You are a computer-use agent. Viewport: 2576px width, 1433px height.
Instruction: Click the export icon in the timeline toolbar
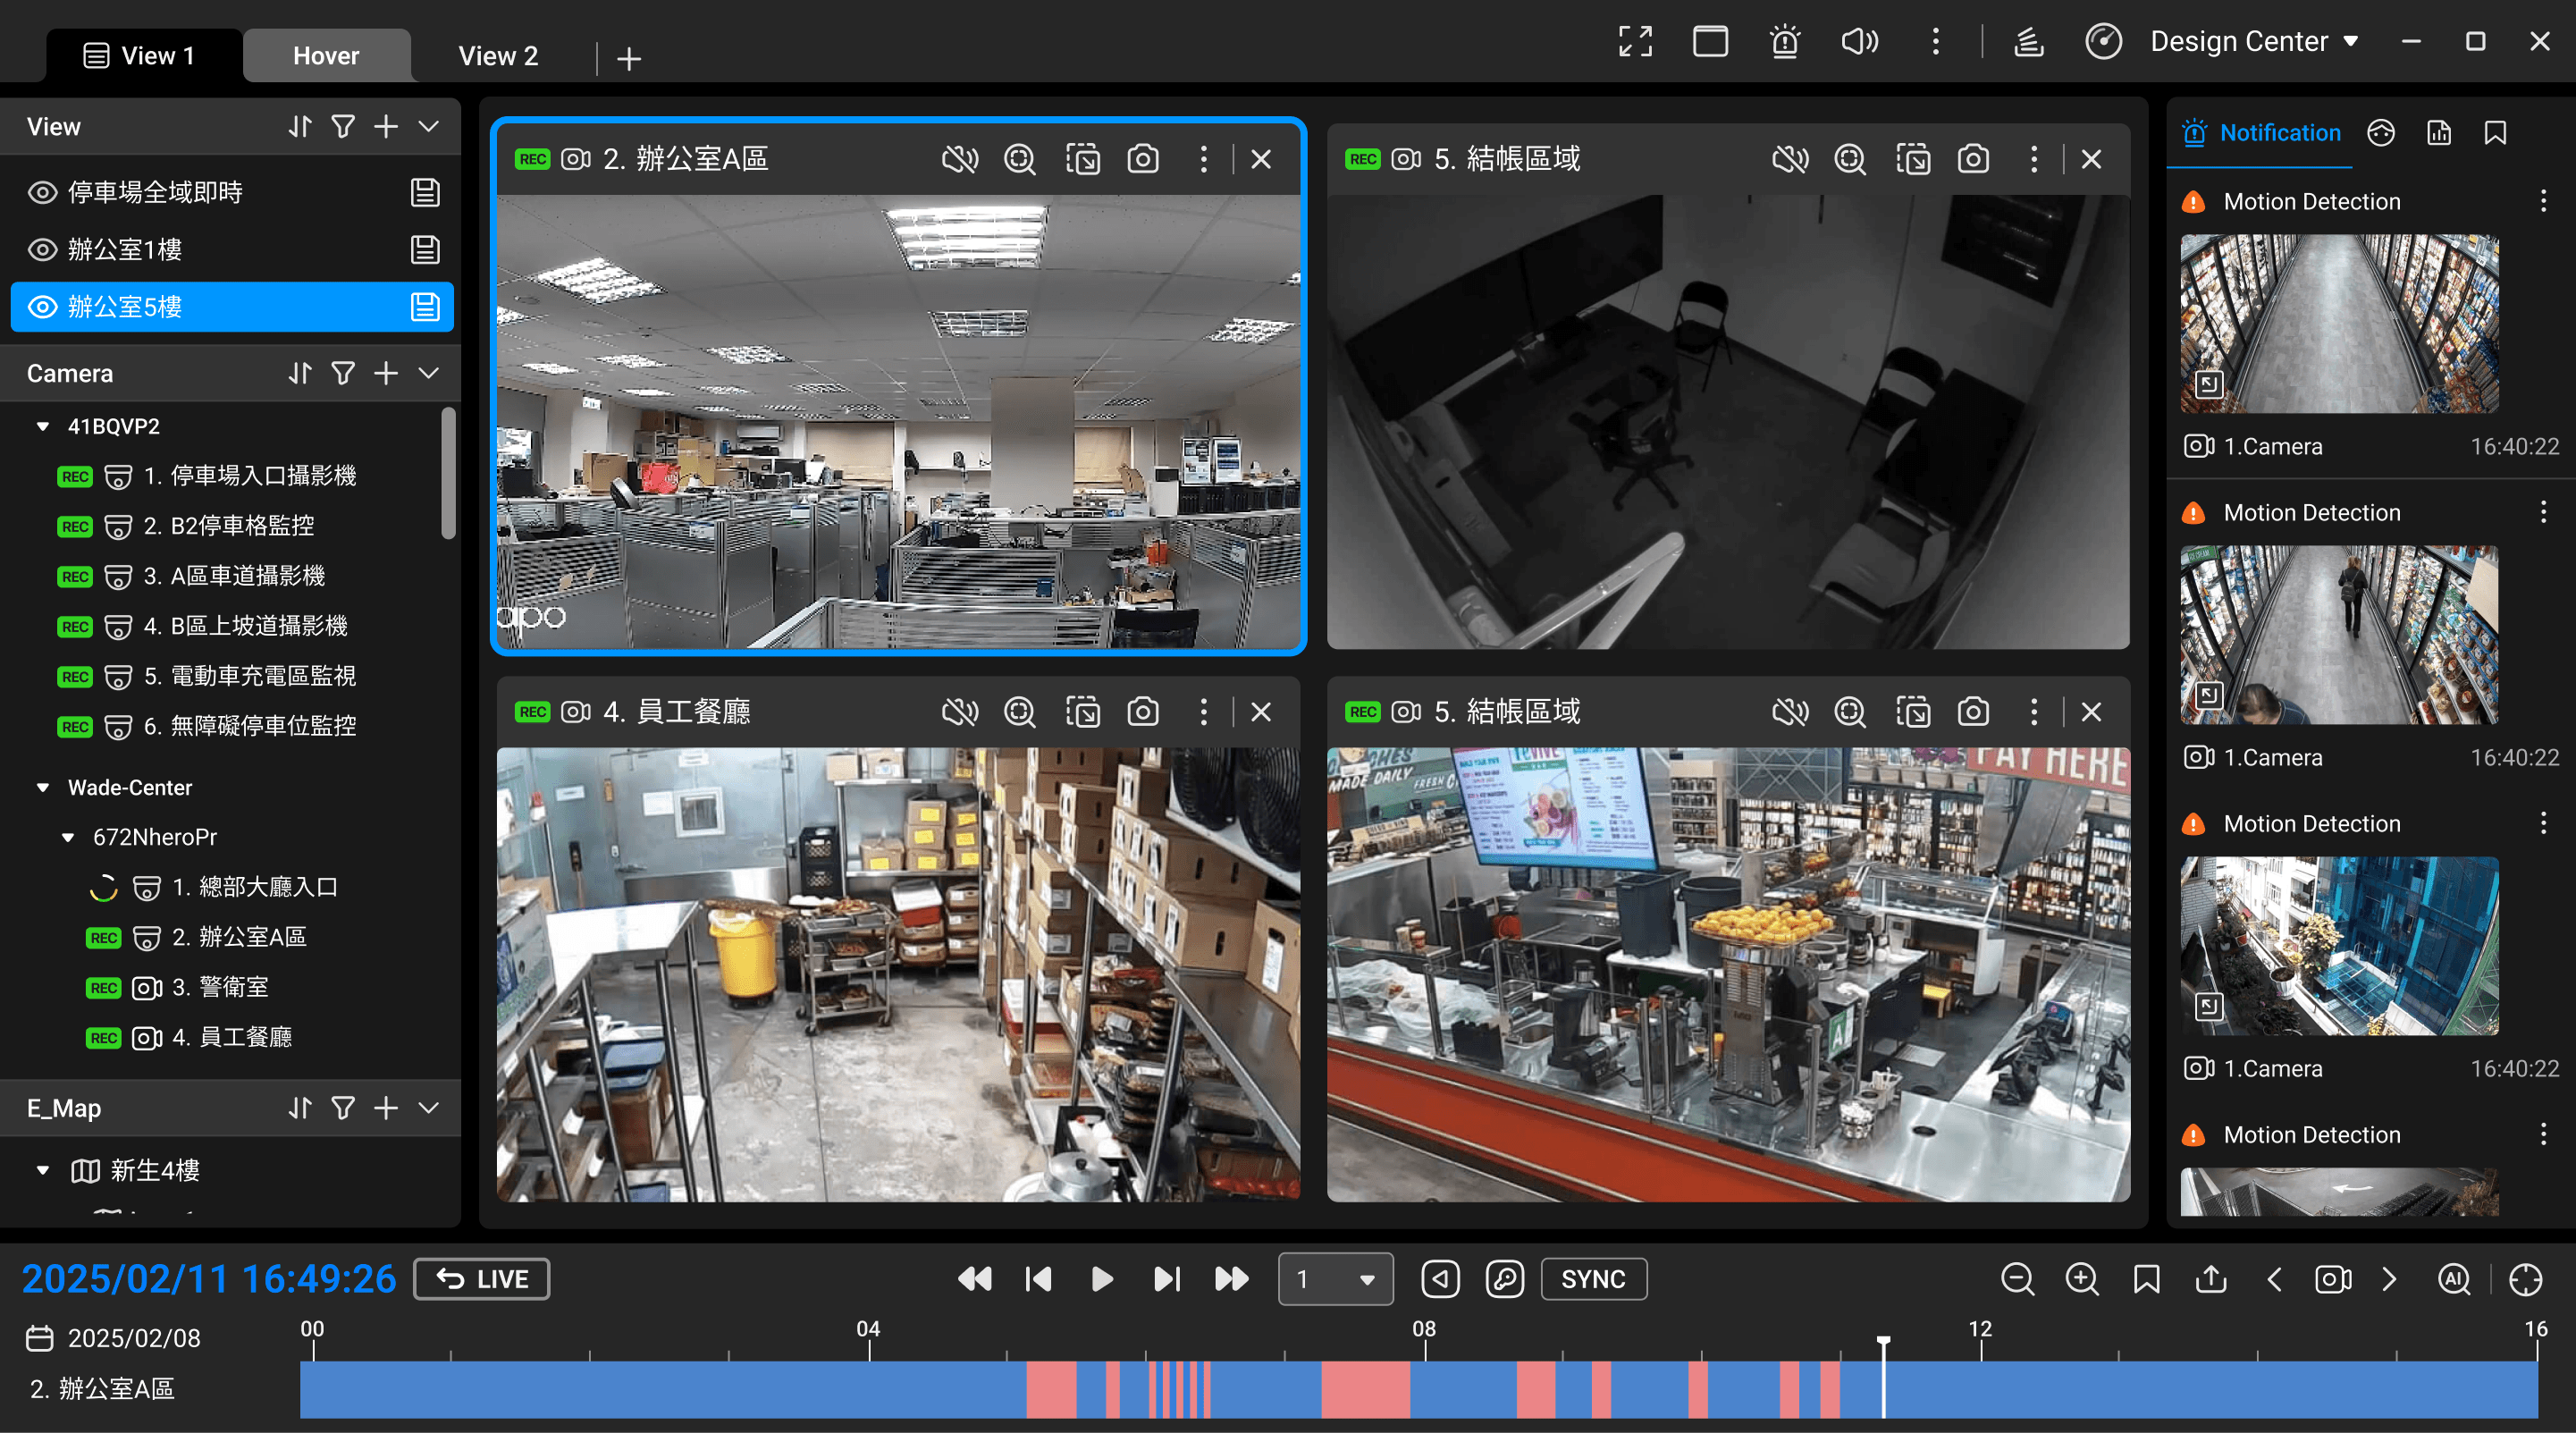pos(2211,1279)
